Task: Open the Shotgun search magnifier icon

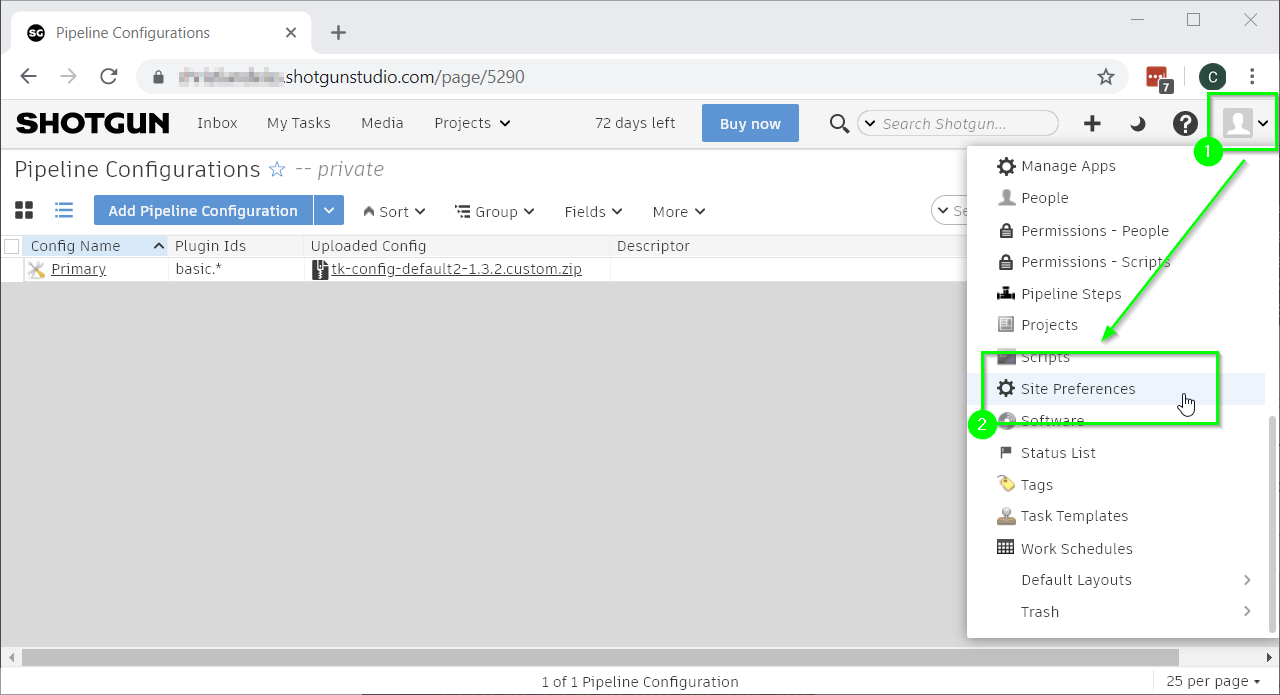Action: [839, 123]
